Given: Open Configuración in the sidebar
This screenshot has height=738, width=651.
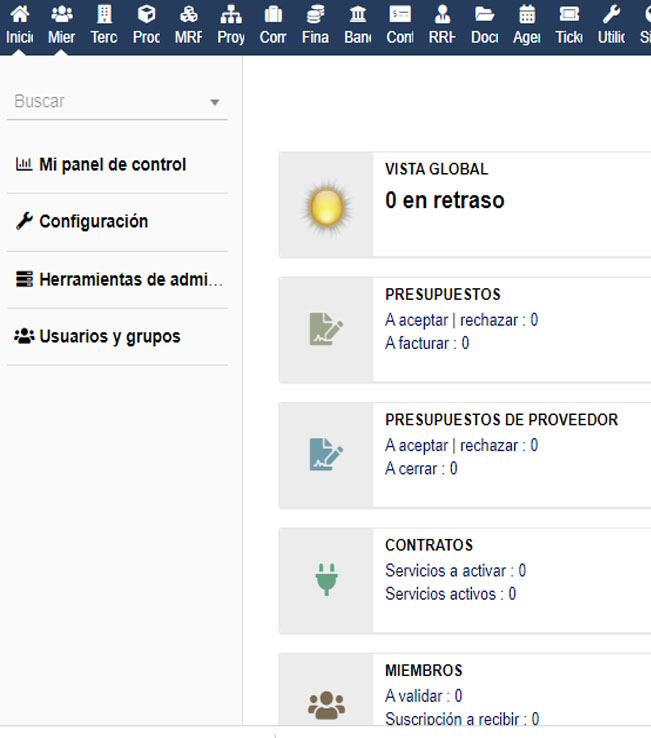Looking at the screenshot, I should (x=93, y=222).
